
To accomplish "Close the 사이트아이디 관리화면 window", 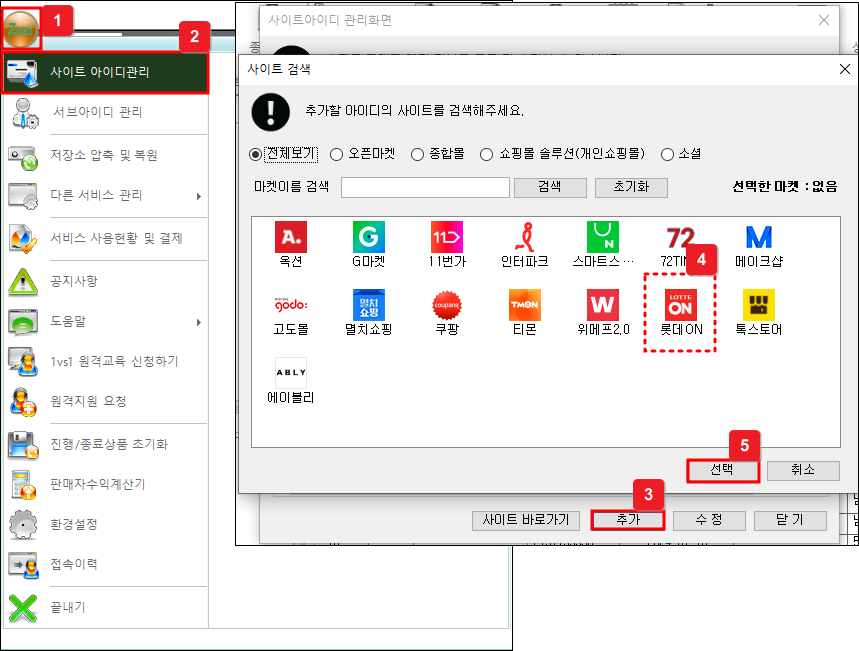I will click(x=823, y=20).
